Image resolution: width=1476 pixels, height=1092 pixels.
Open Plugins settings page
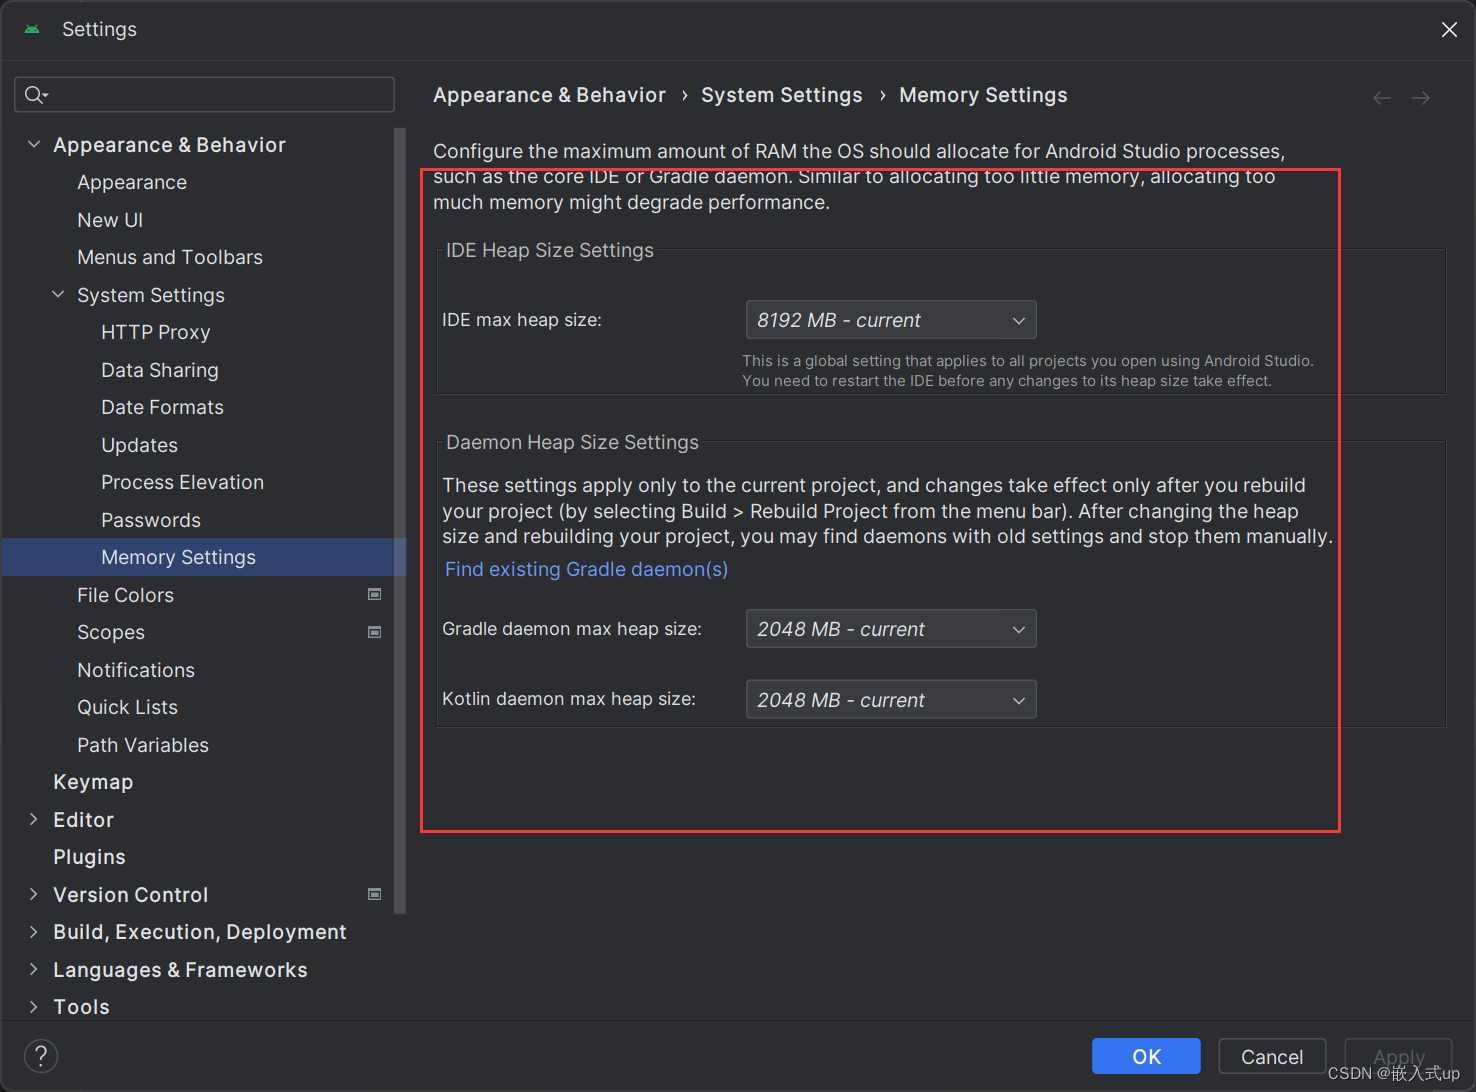coord(89,857)
